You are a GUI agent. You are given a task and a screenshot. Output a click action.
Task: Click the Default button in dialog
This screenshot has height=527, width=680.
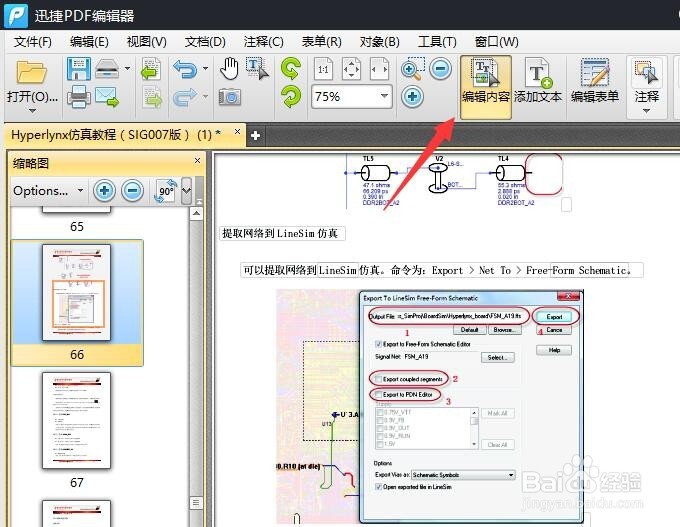pyautogui.click(x=469, y=330)
